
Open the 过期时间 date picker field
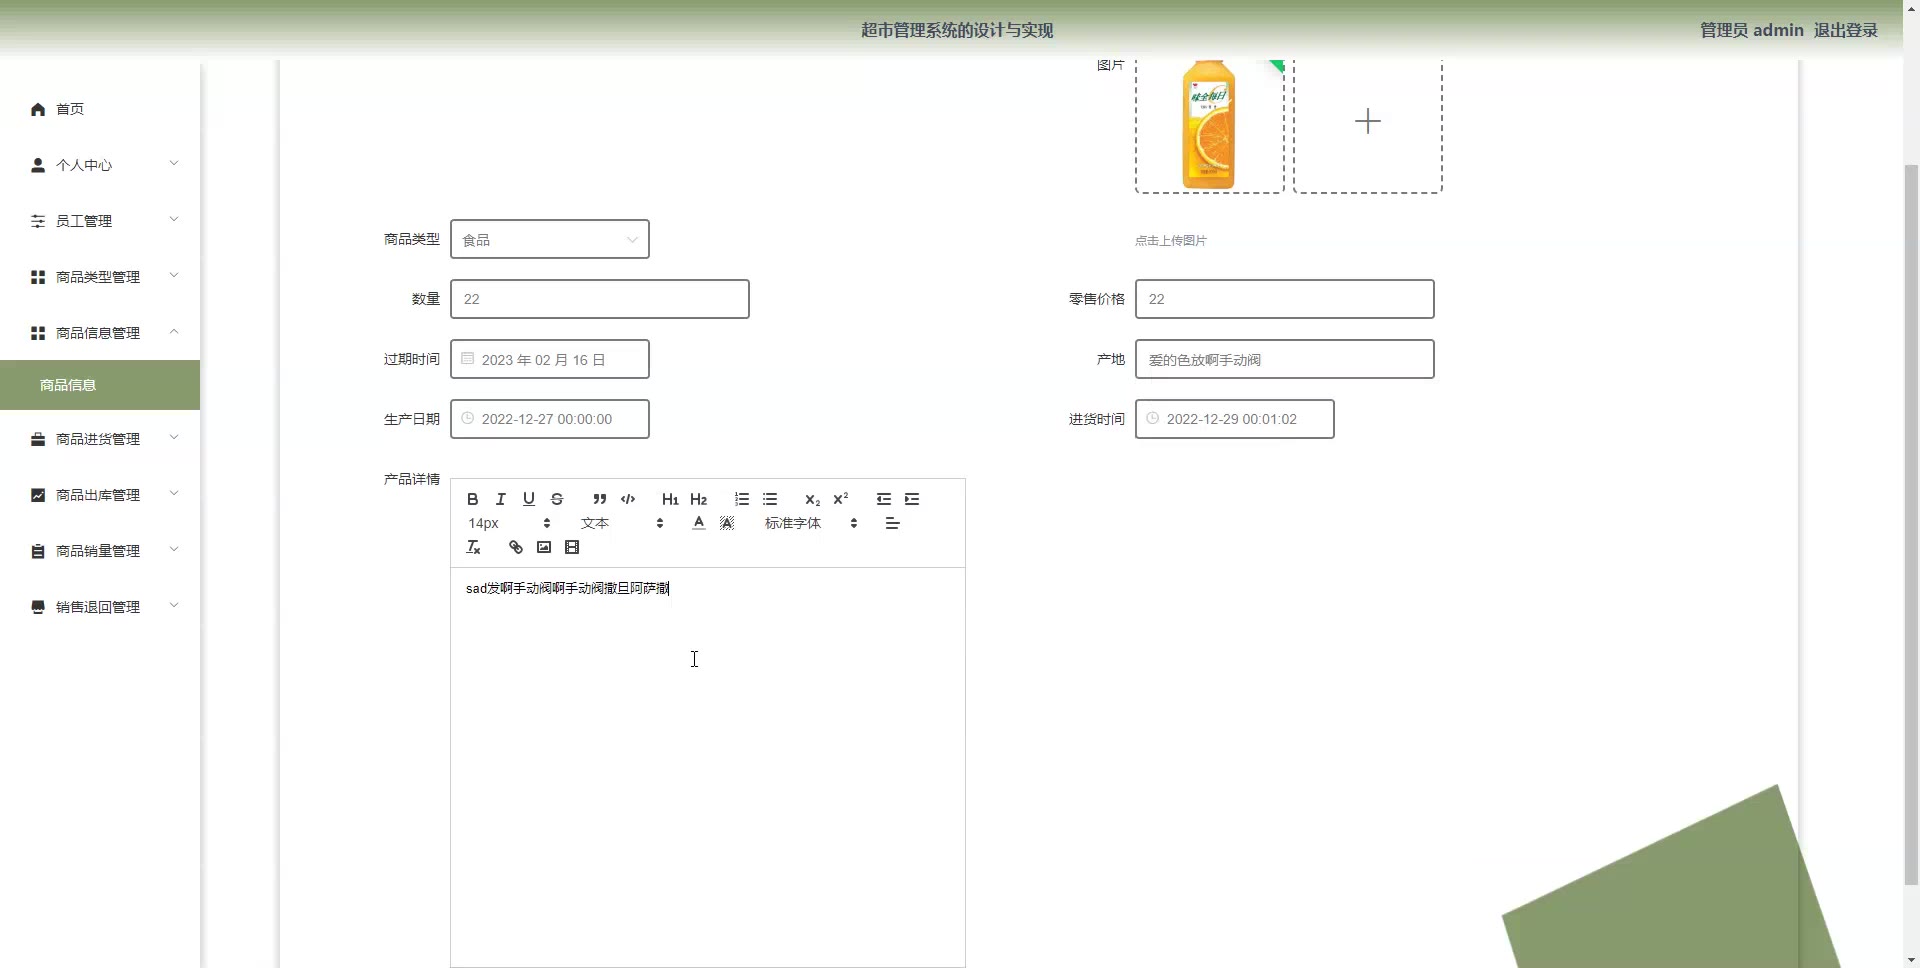pos(550,359)
